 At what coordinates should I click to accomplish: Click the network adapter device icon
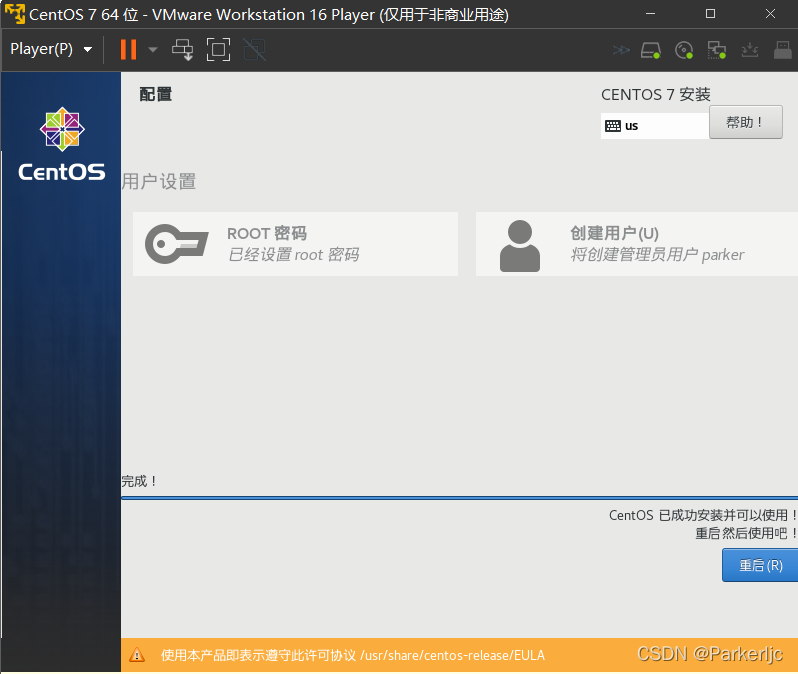(x=717, y=50)
